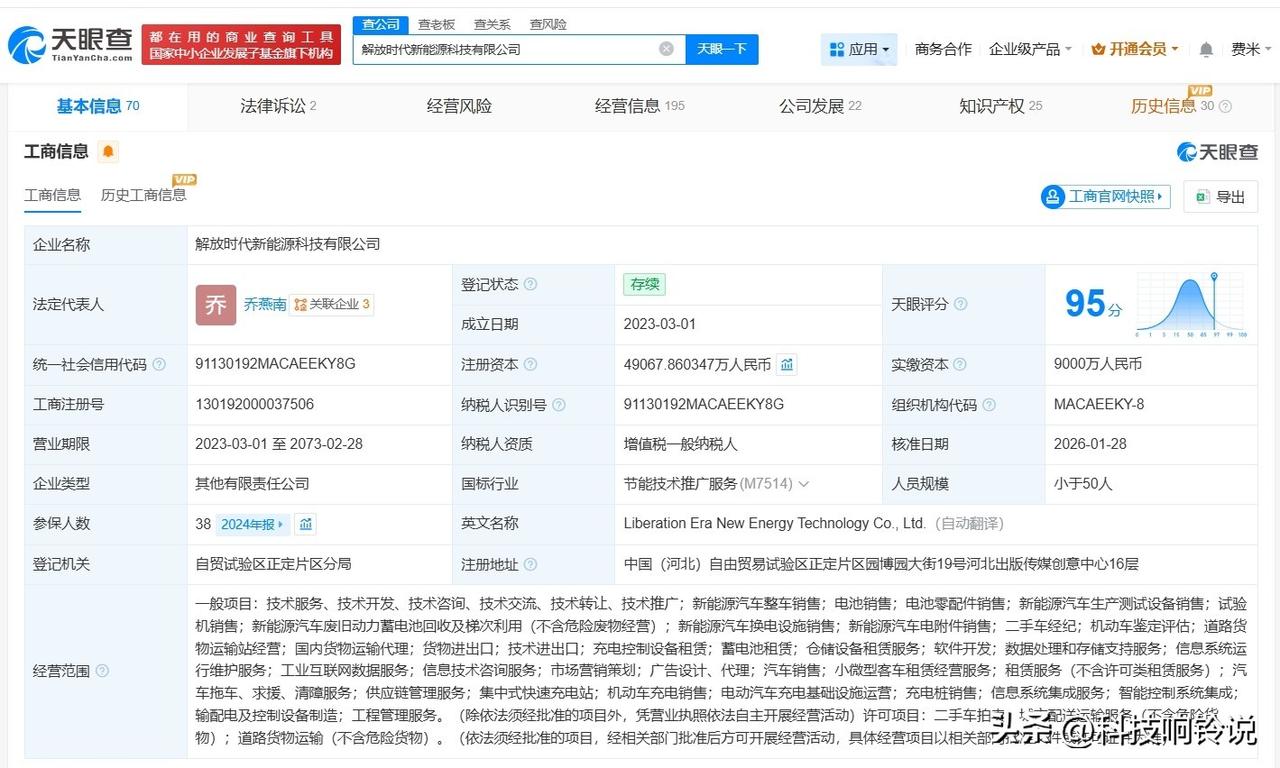Screen dimensions: 1280x768
Task: Open 工商官网快照 snapshot
Action: pyautogui.click(x=1105, y=196)
